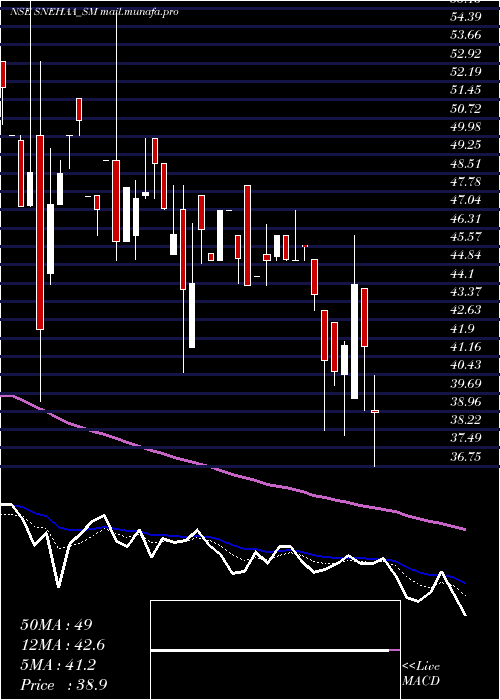Click the 52.92 price axis label
500x700 pixels.
(x=464, y=53)
